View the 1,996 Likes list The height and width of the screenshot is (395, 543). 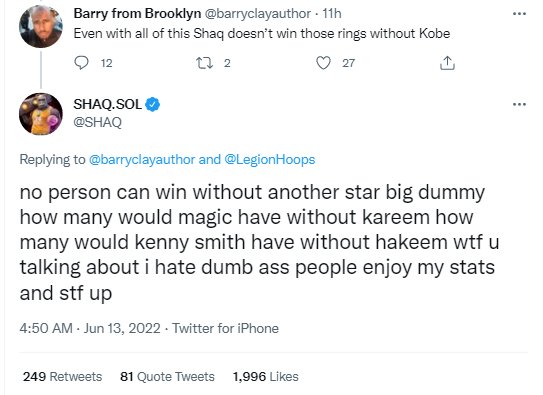coord(266,377)
